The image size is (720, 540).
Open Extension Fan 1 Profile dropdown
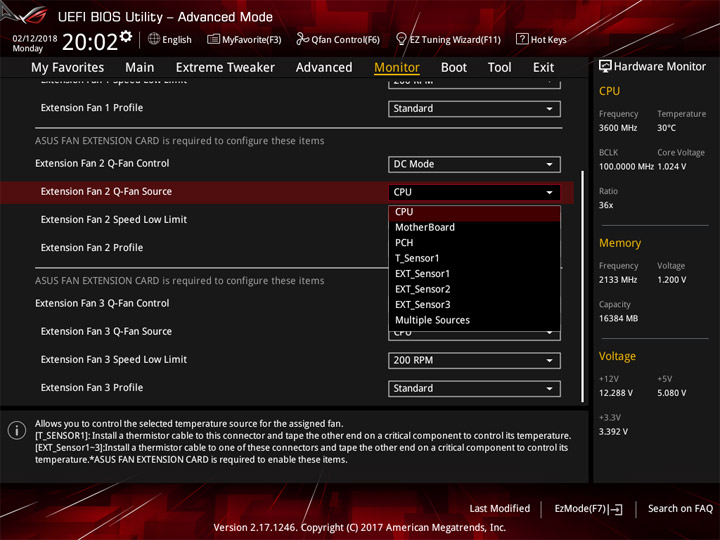click(474, 109)
